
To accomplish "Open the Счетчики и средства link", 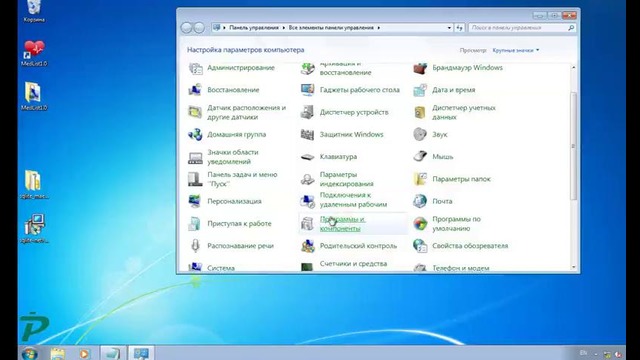I will pos(353,264).
